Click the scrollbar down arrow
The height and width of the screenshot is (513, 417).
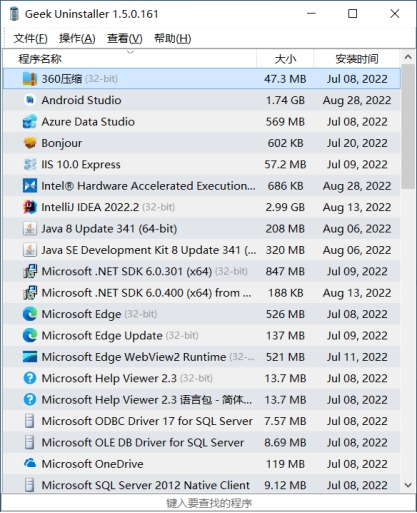[408, 485]
